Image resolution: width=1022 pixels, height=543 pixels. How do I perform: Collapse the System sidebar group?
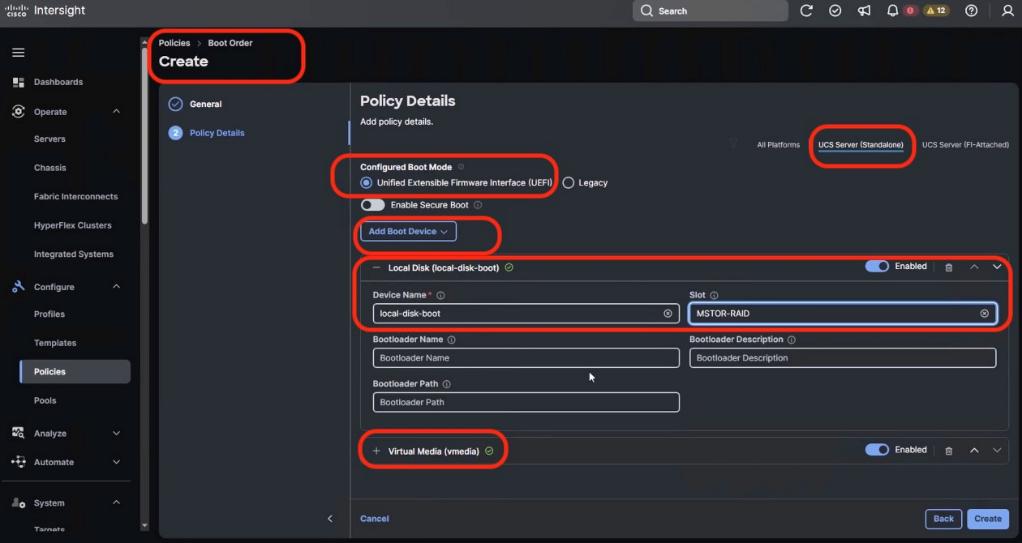pos(116,503)
